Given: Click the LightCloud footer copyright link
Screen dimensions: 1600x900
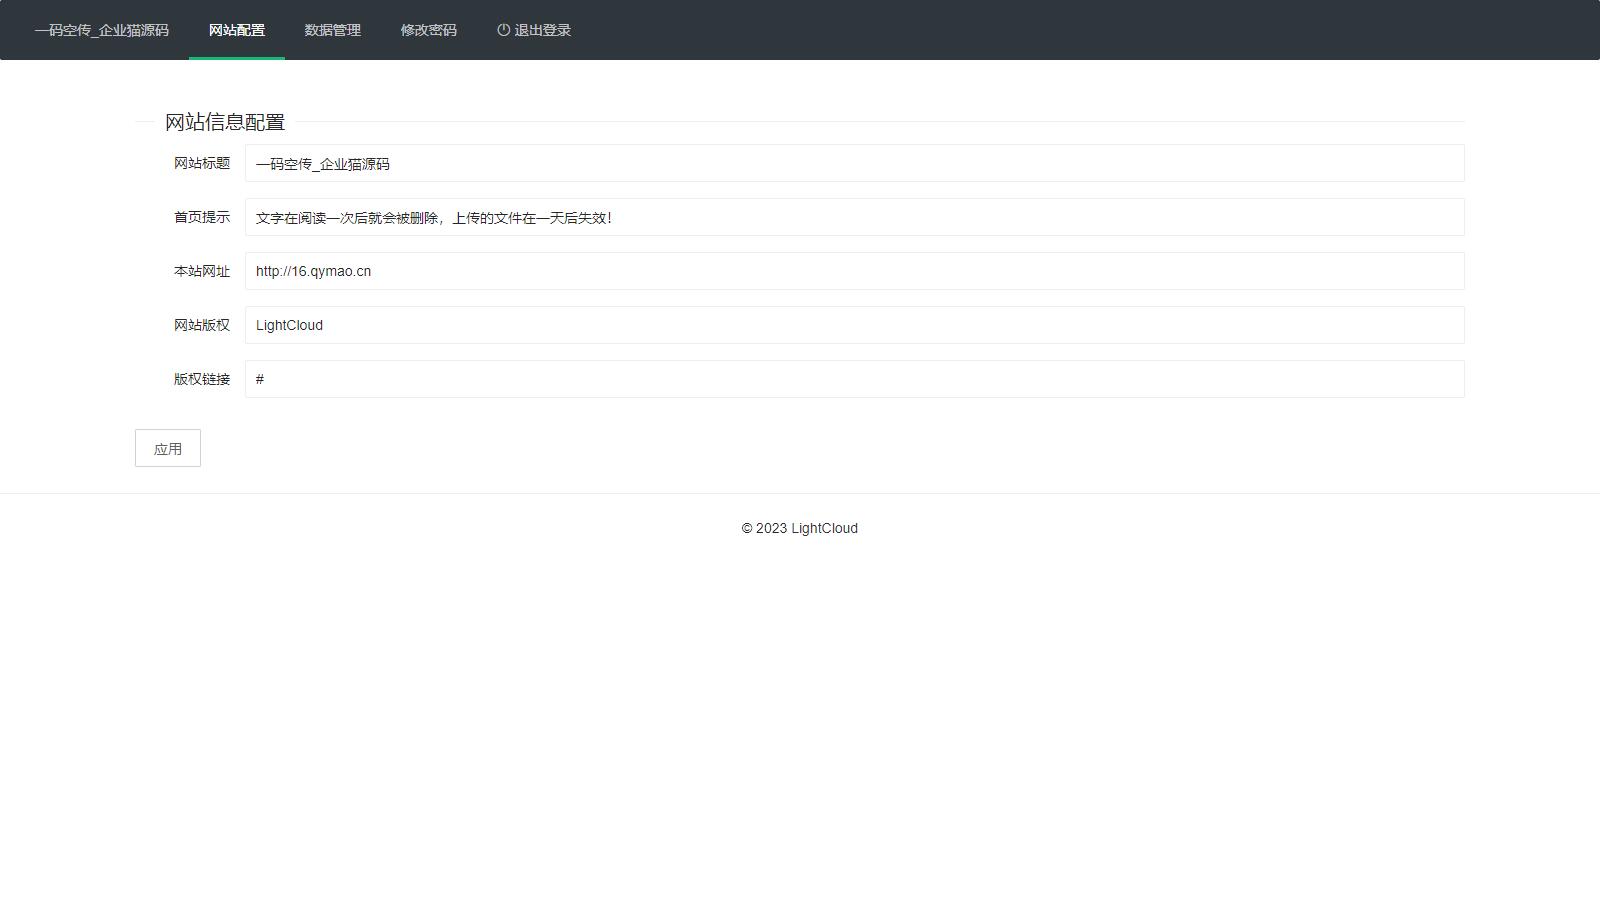Looking at the screenshot, I should point(824,528).
